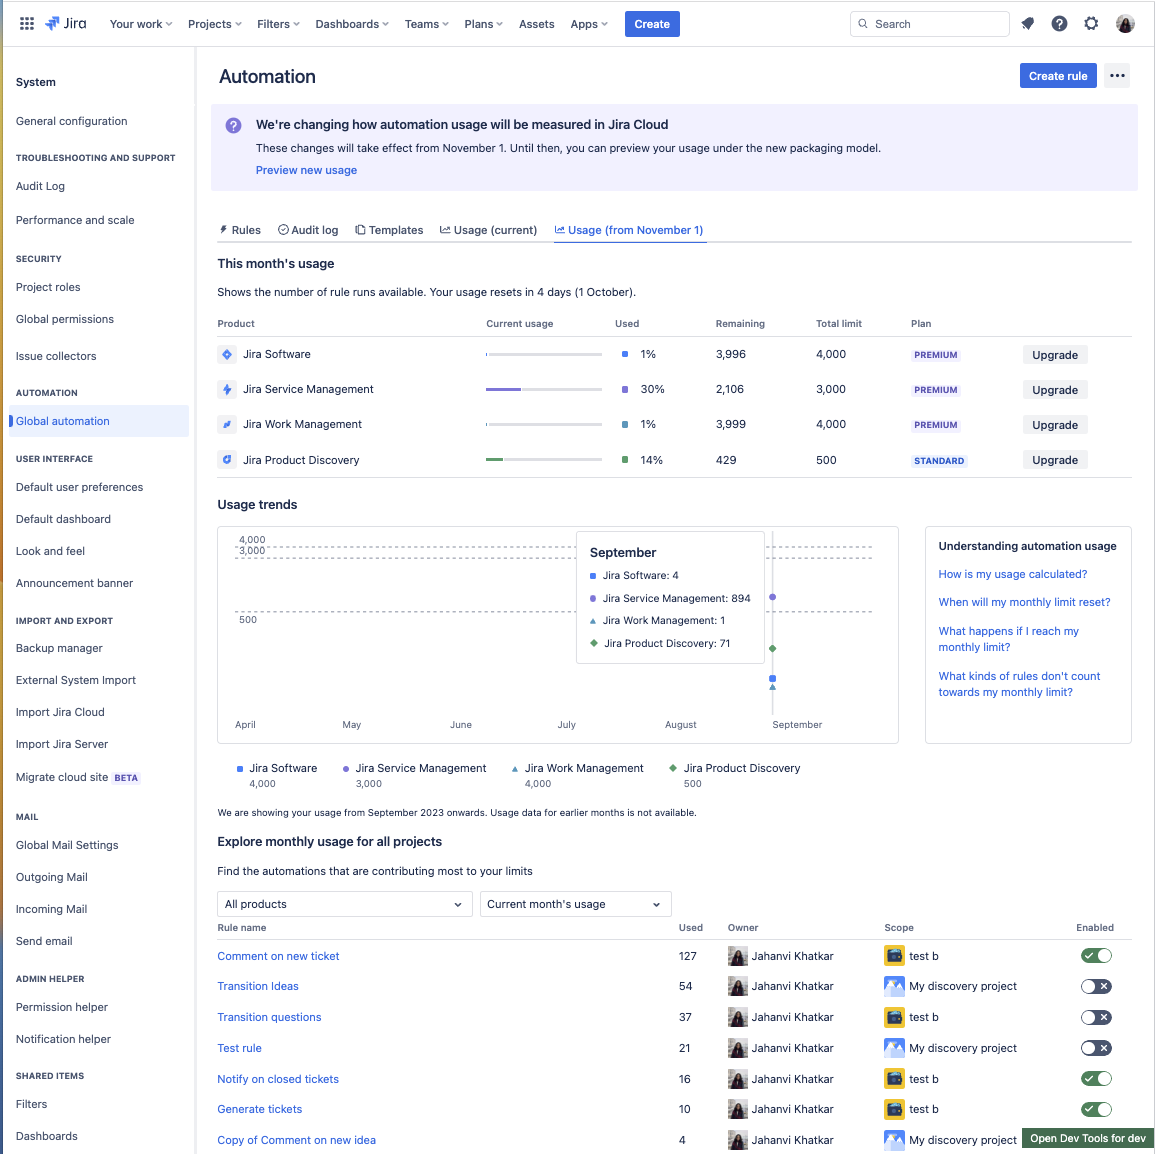The height and width of the screenshot is (1154, 1155).
Task: Open Assets in top navigation
Action: click(x=536, y=24)
